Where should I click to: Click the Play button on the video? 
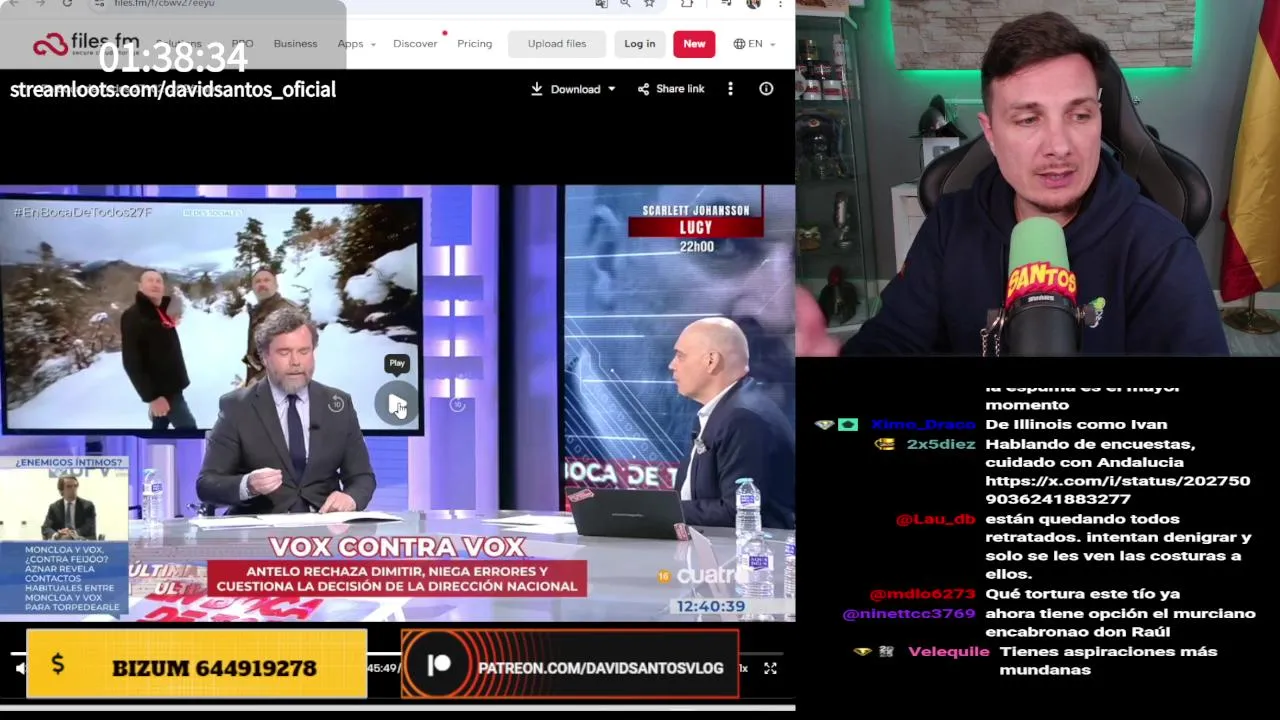pyautogui.click(x=397, y=404)
